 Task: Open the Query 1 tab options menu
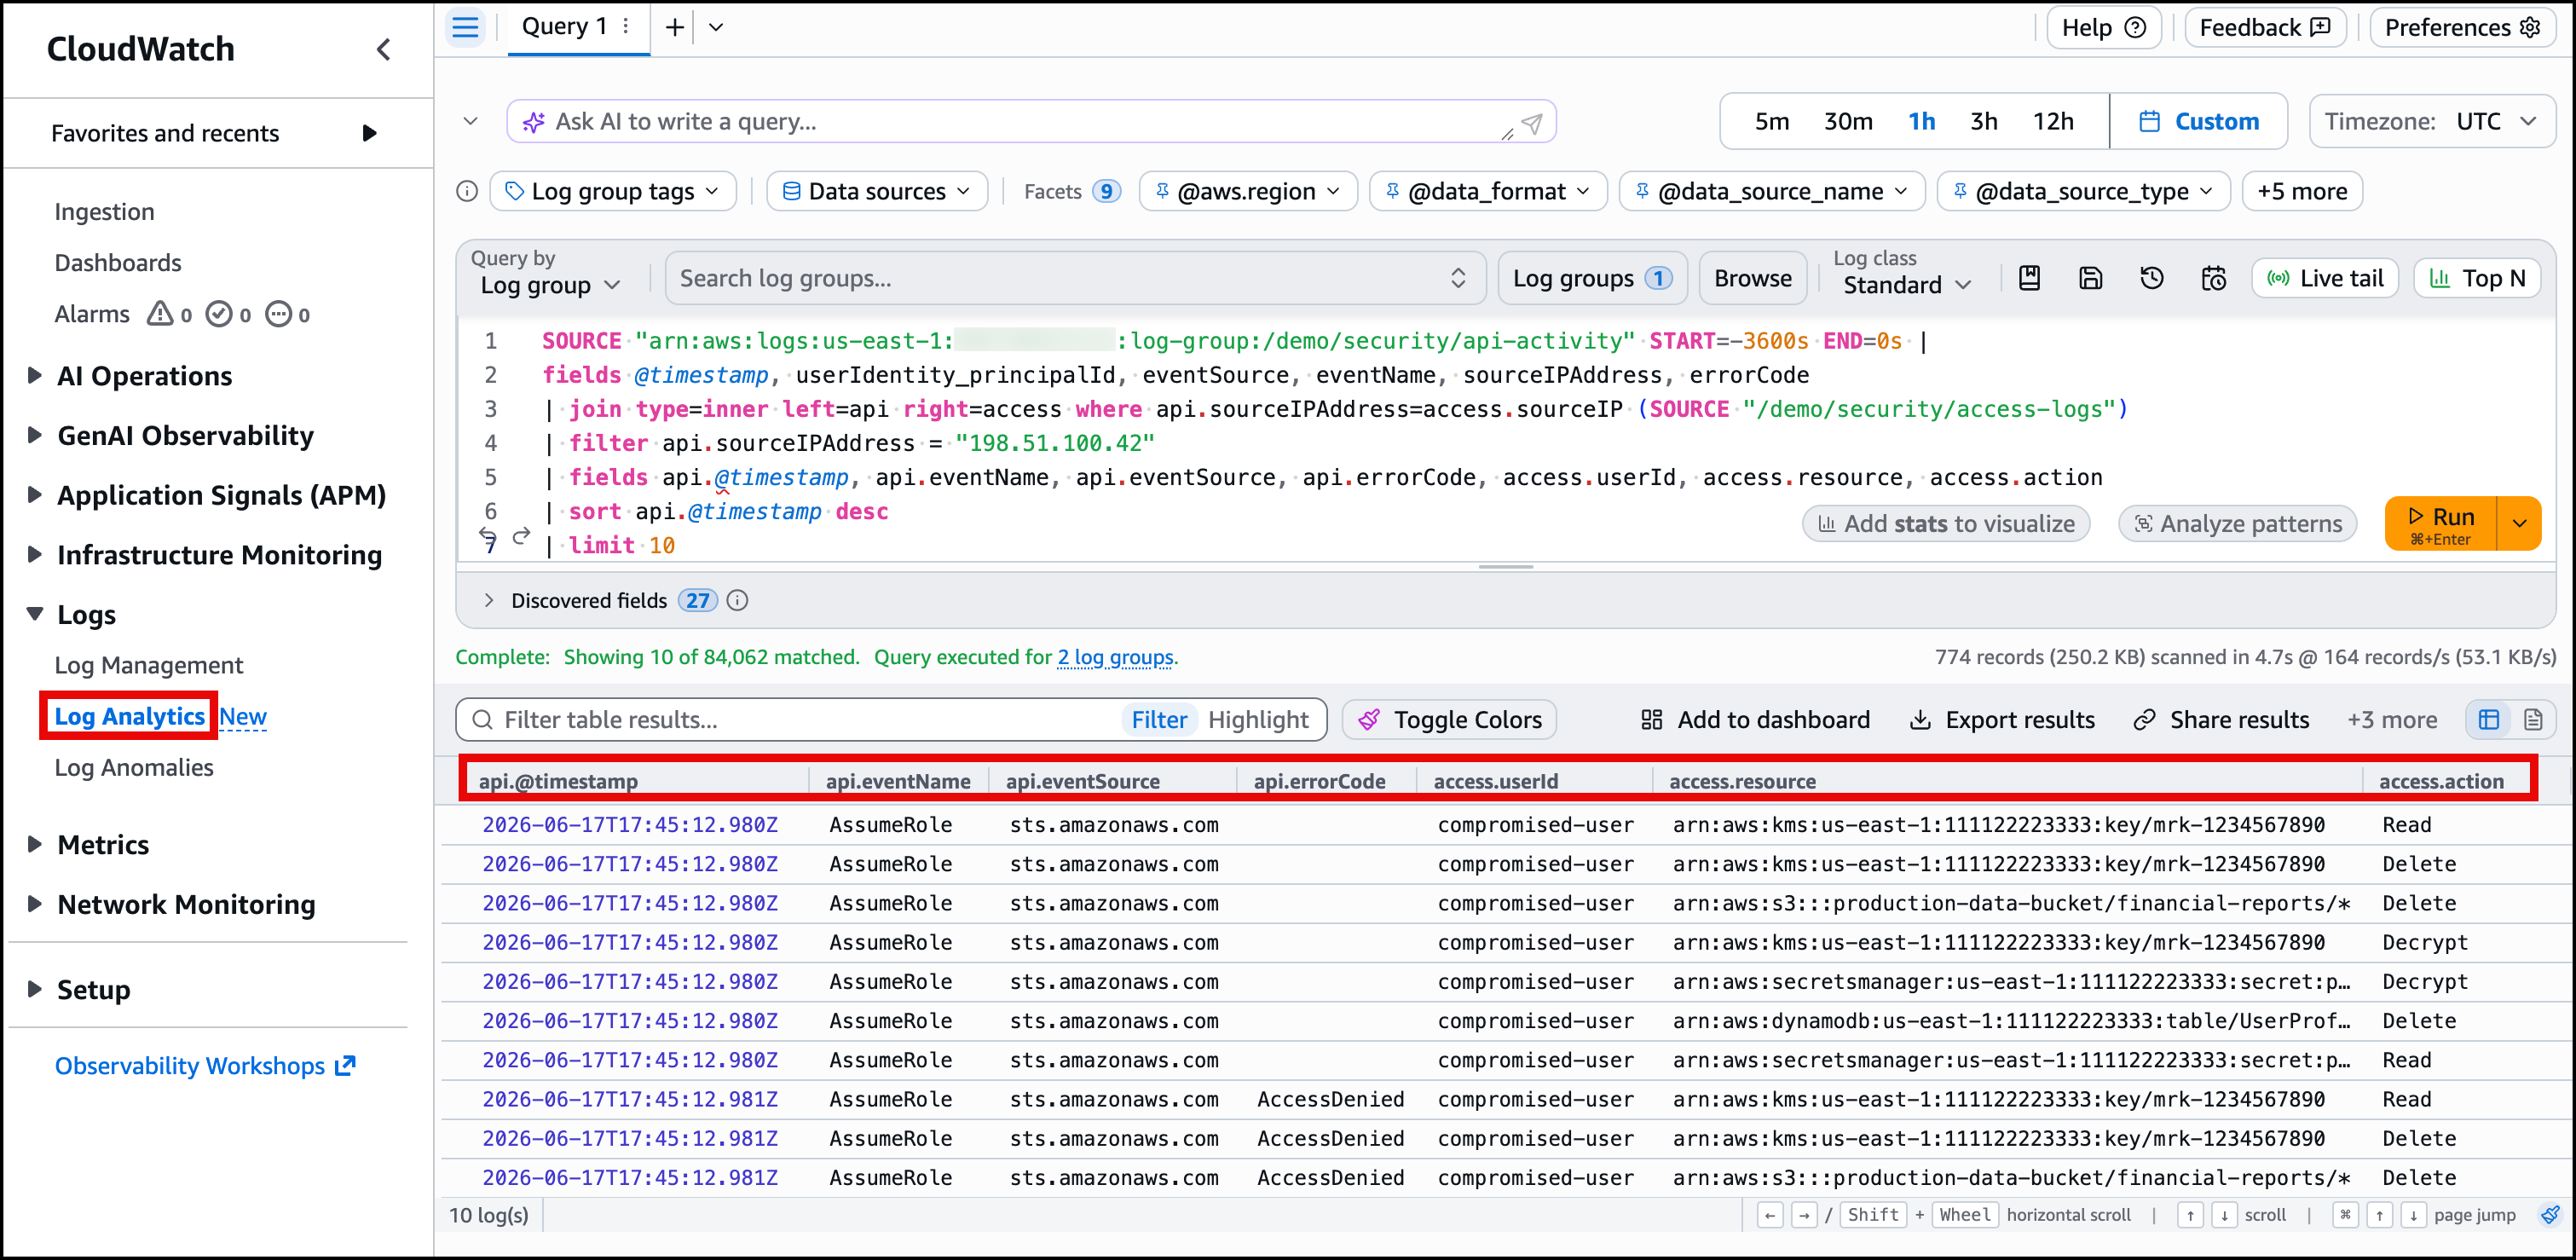[627, 27]
